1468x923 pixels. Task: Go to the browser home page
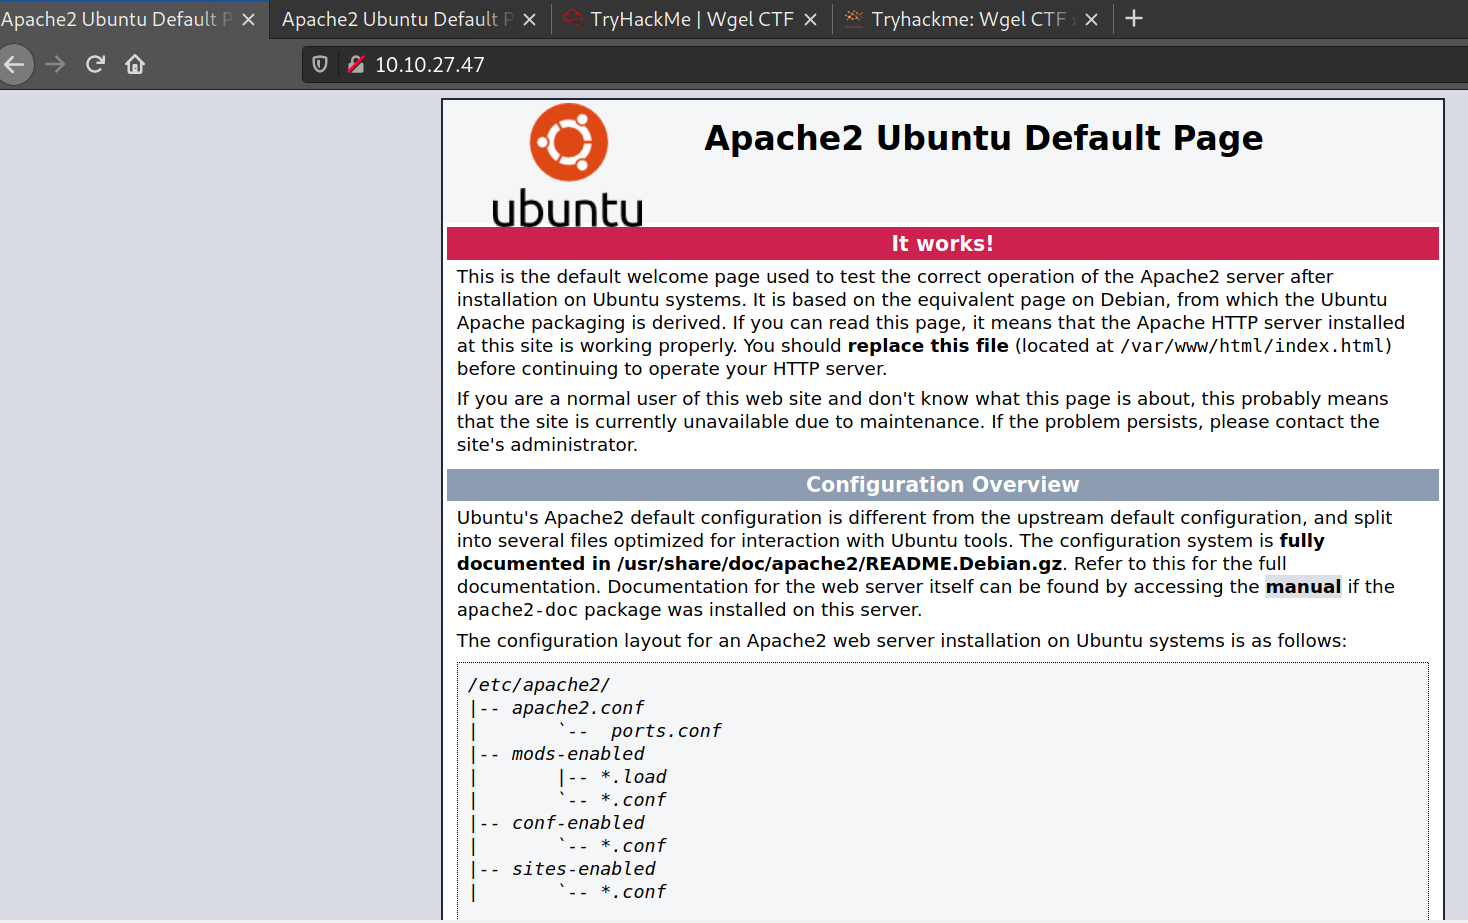135,65
